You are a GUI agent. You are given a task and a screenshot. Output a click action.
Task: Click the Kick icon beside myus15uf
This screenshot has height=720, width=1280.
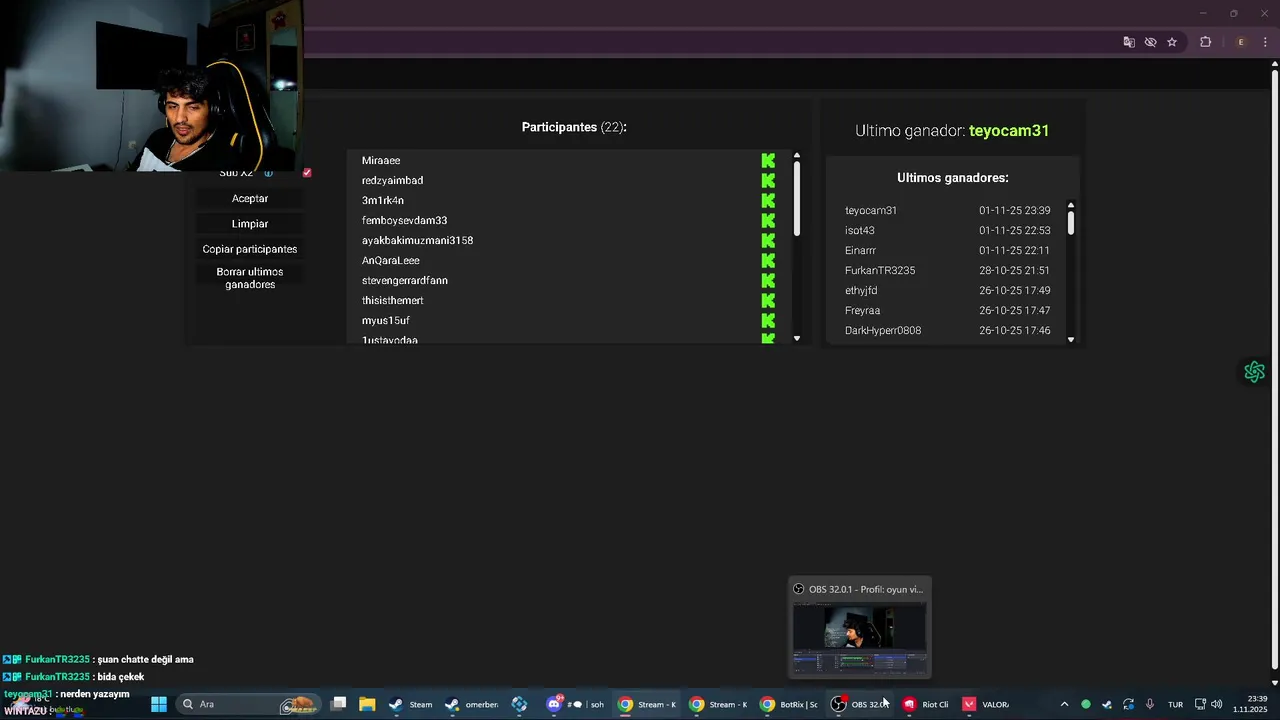768,320
